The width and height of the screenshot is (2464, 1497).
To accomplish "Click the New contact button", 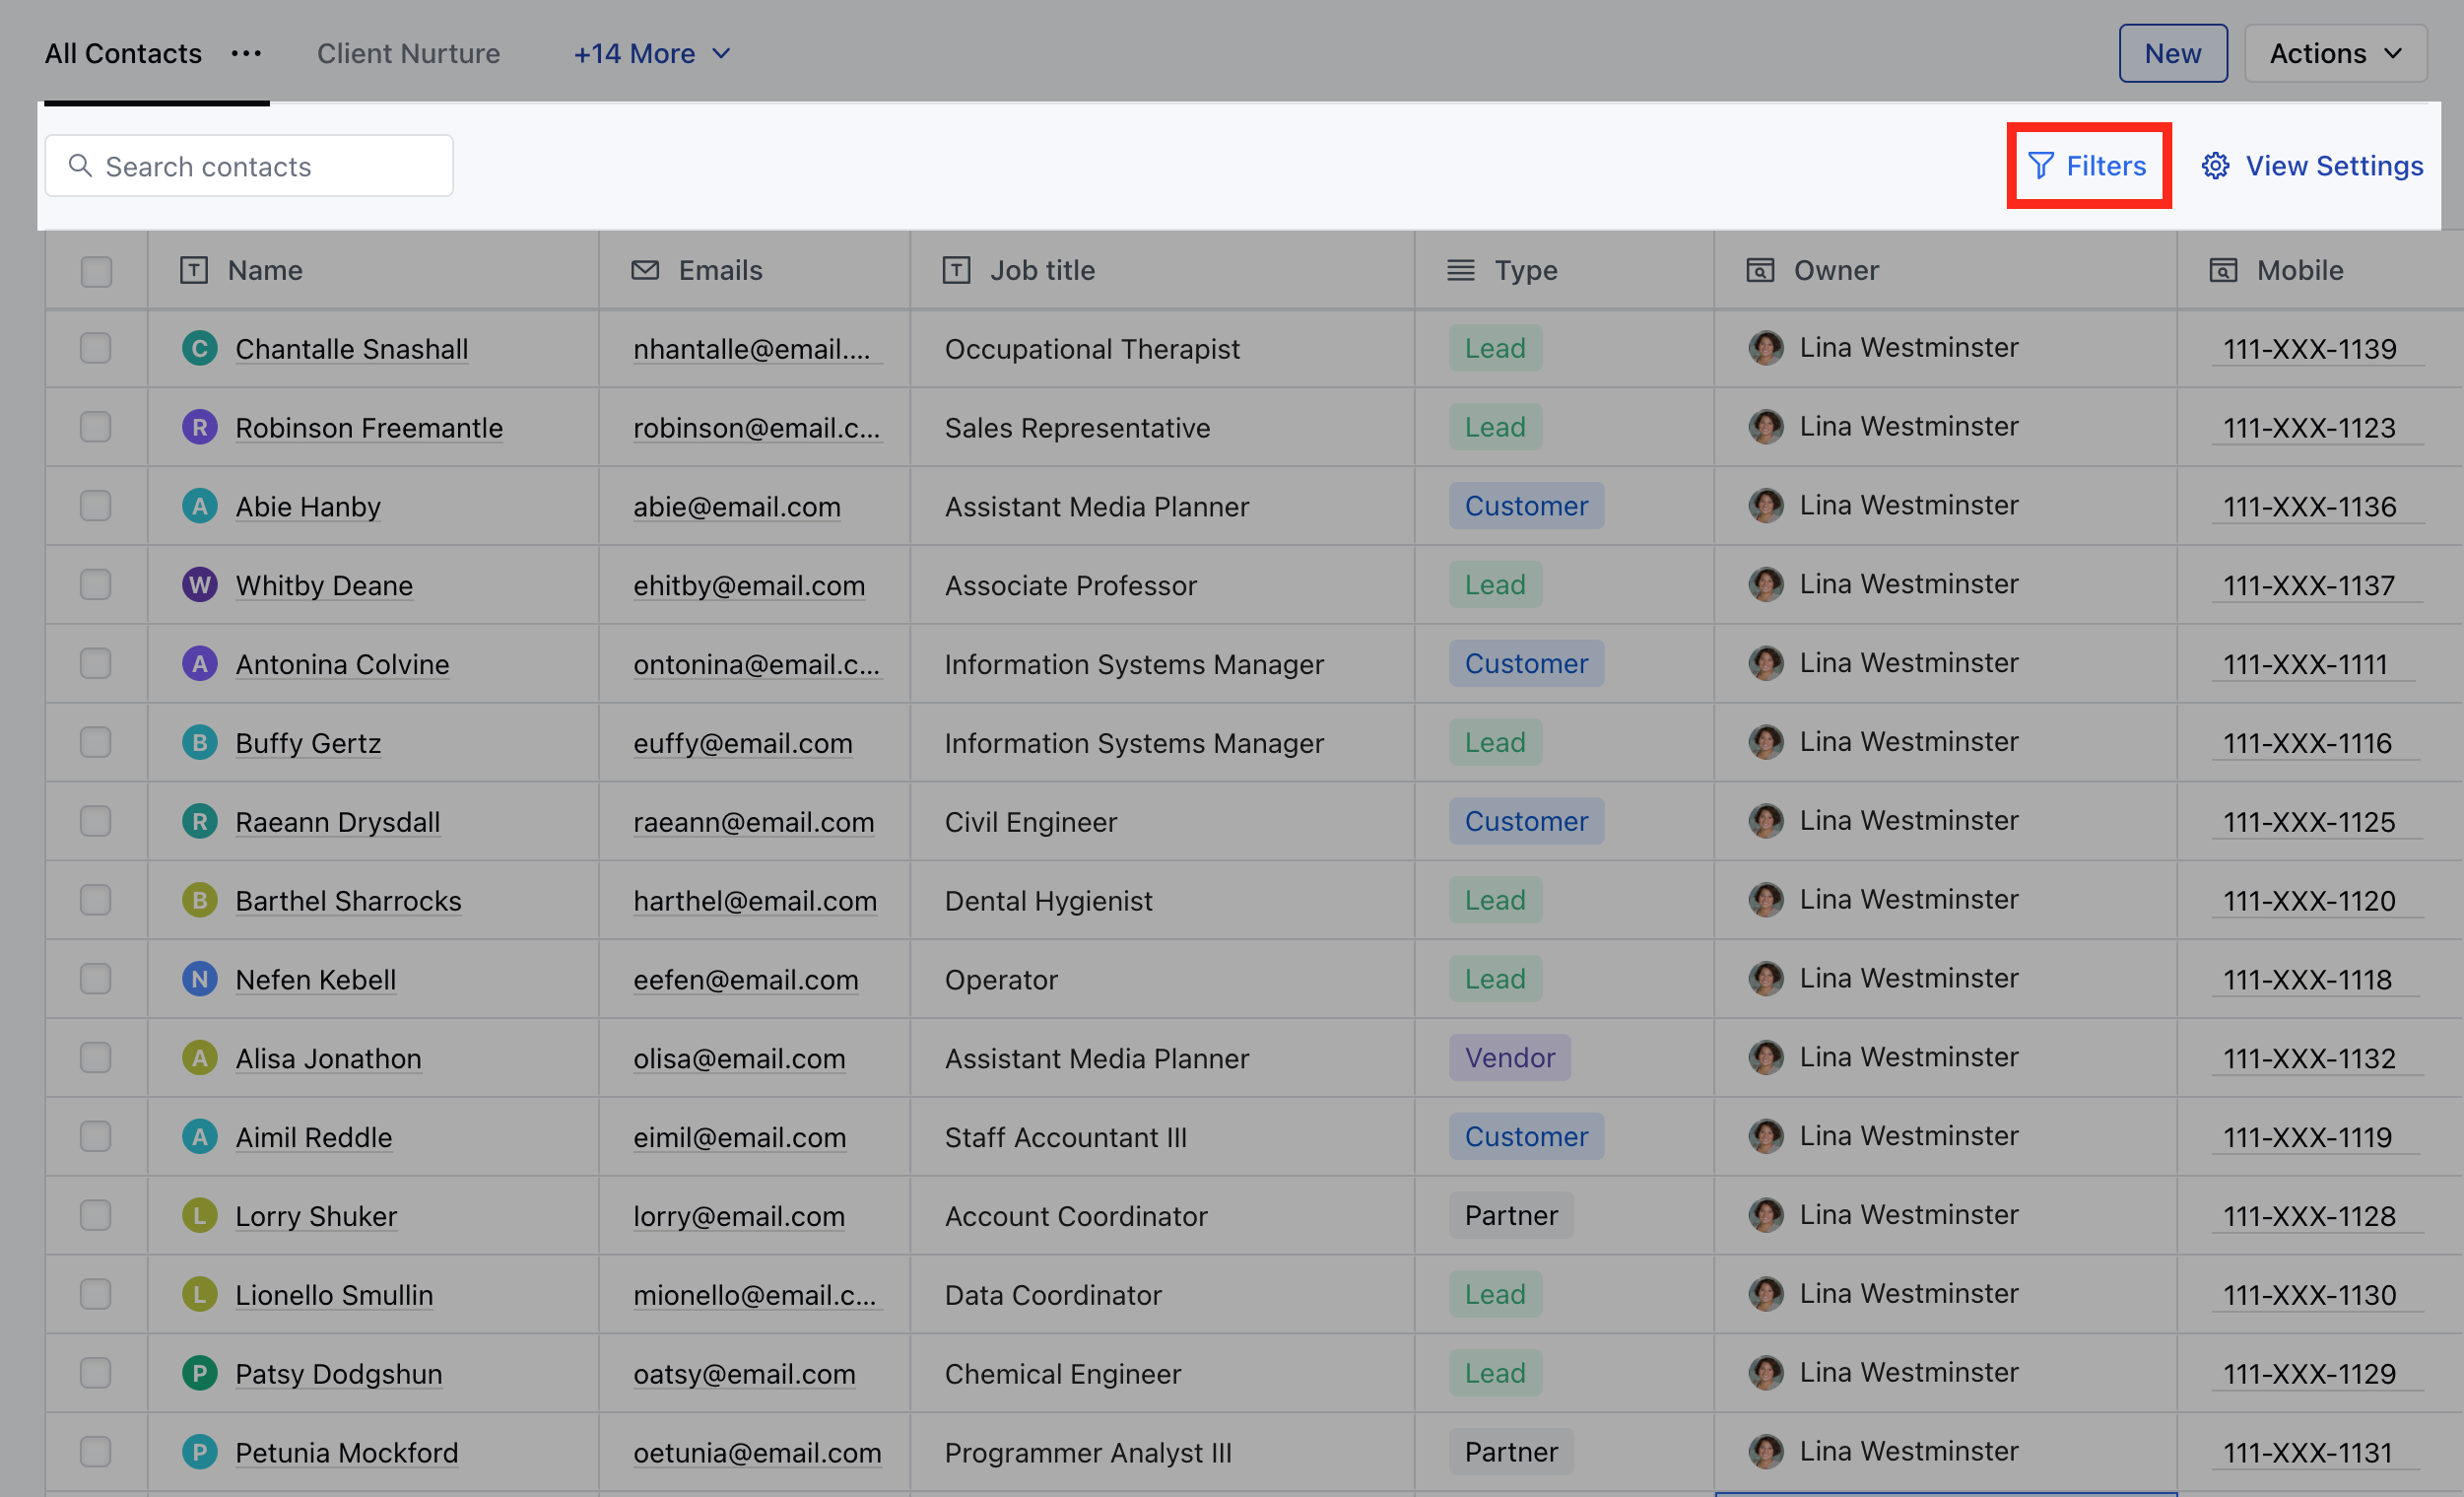I will pyautogui.click(x=2172, y=53).
